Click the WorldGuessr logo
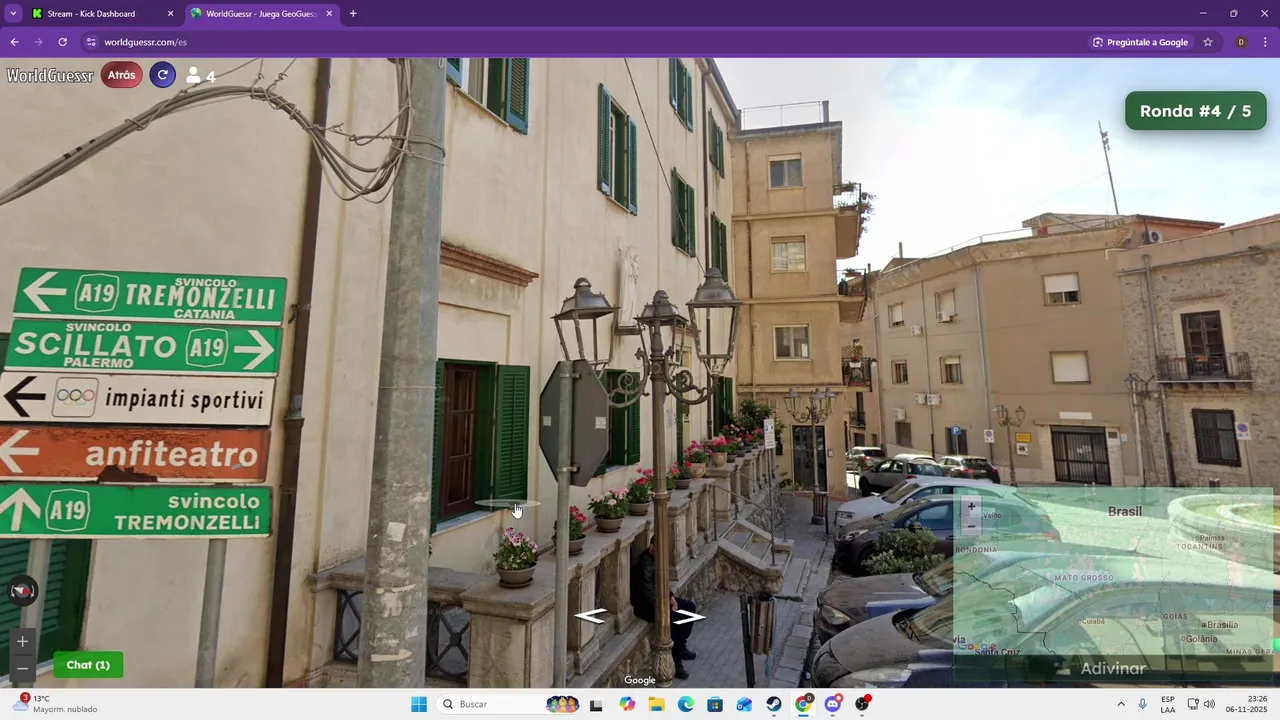The image size is (1280, 720). pos(50,76)
